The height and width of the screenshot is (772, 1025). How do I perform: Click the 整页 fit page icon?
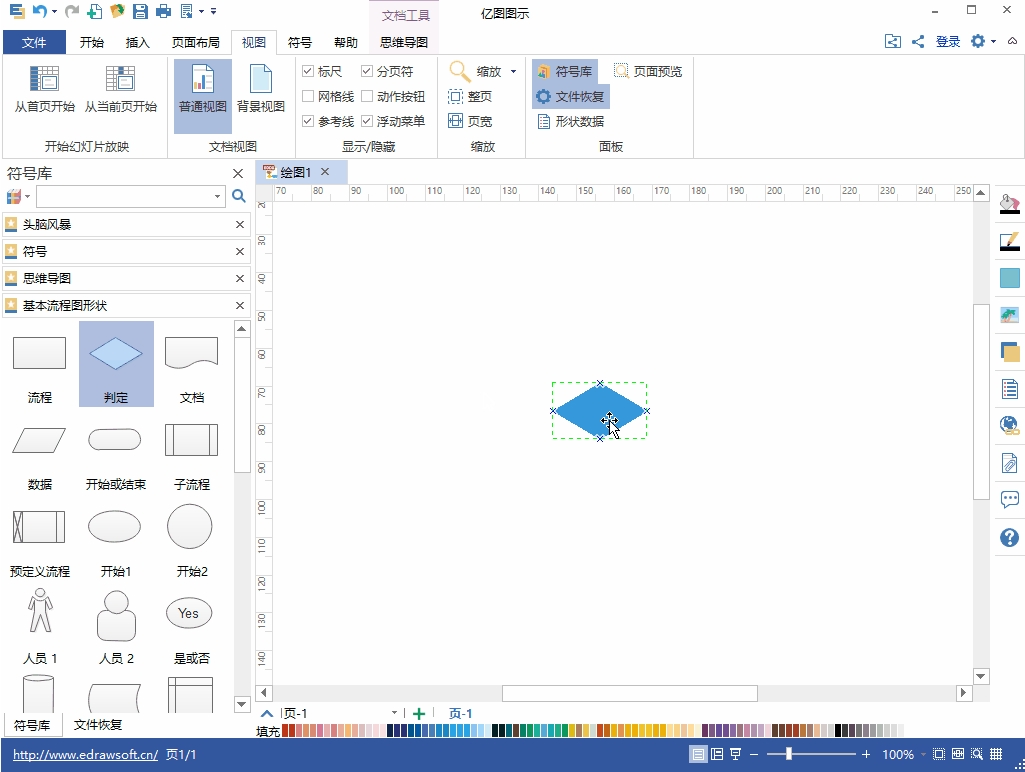[x=456, y=97]
